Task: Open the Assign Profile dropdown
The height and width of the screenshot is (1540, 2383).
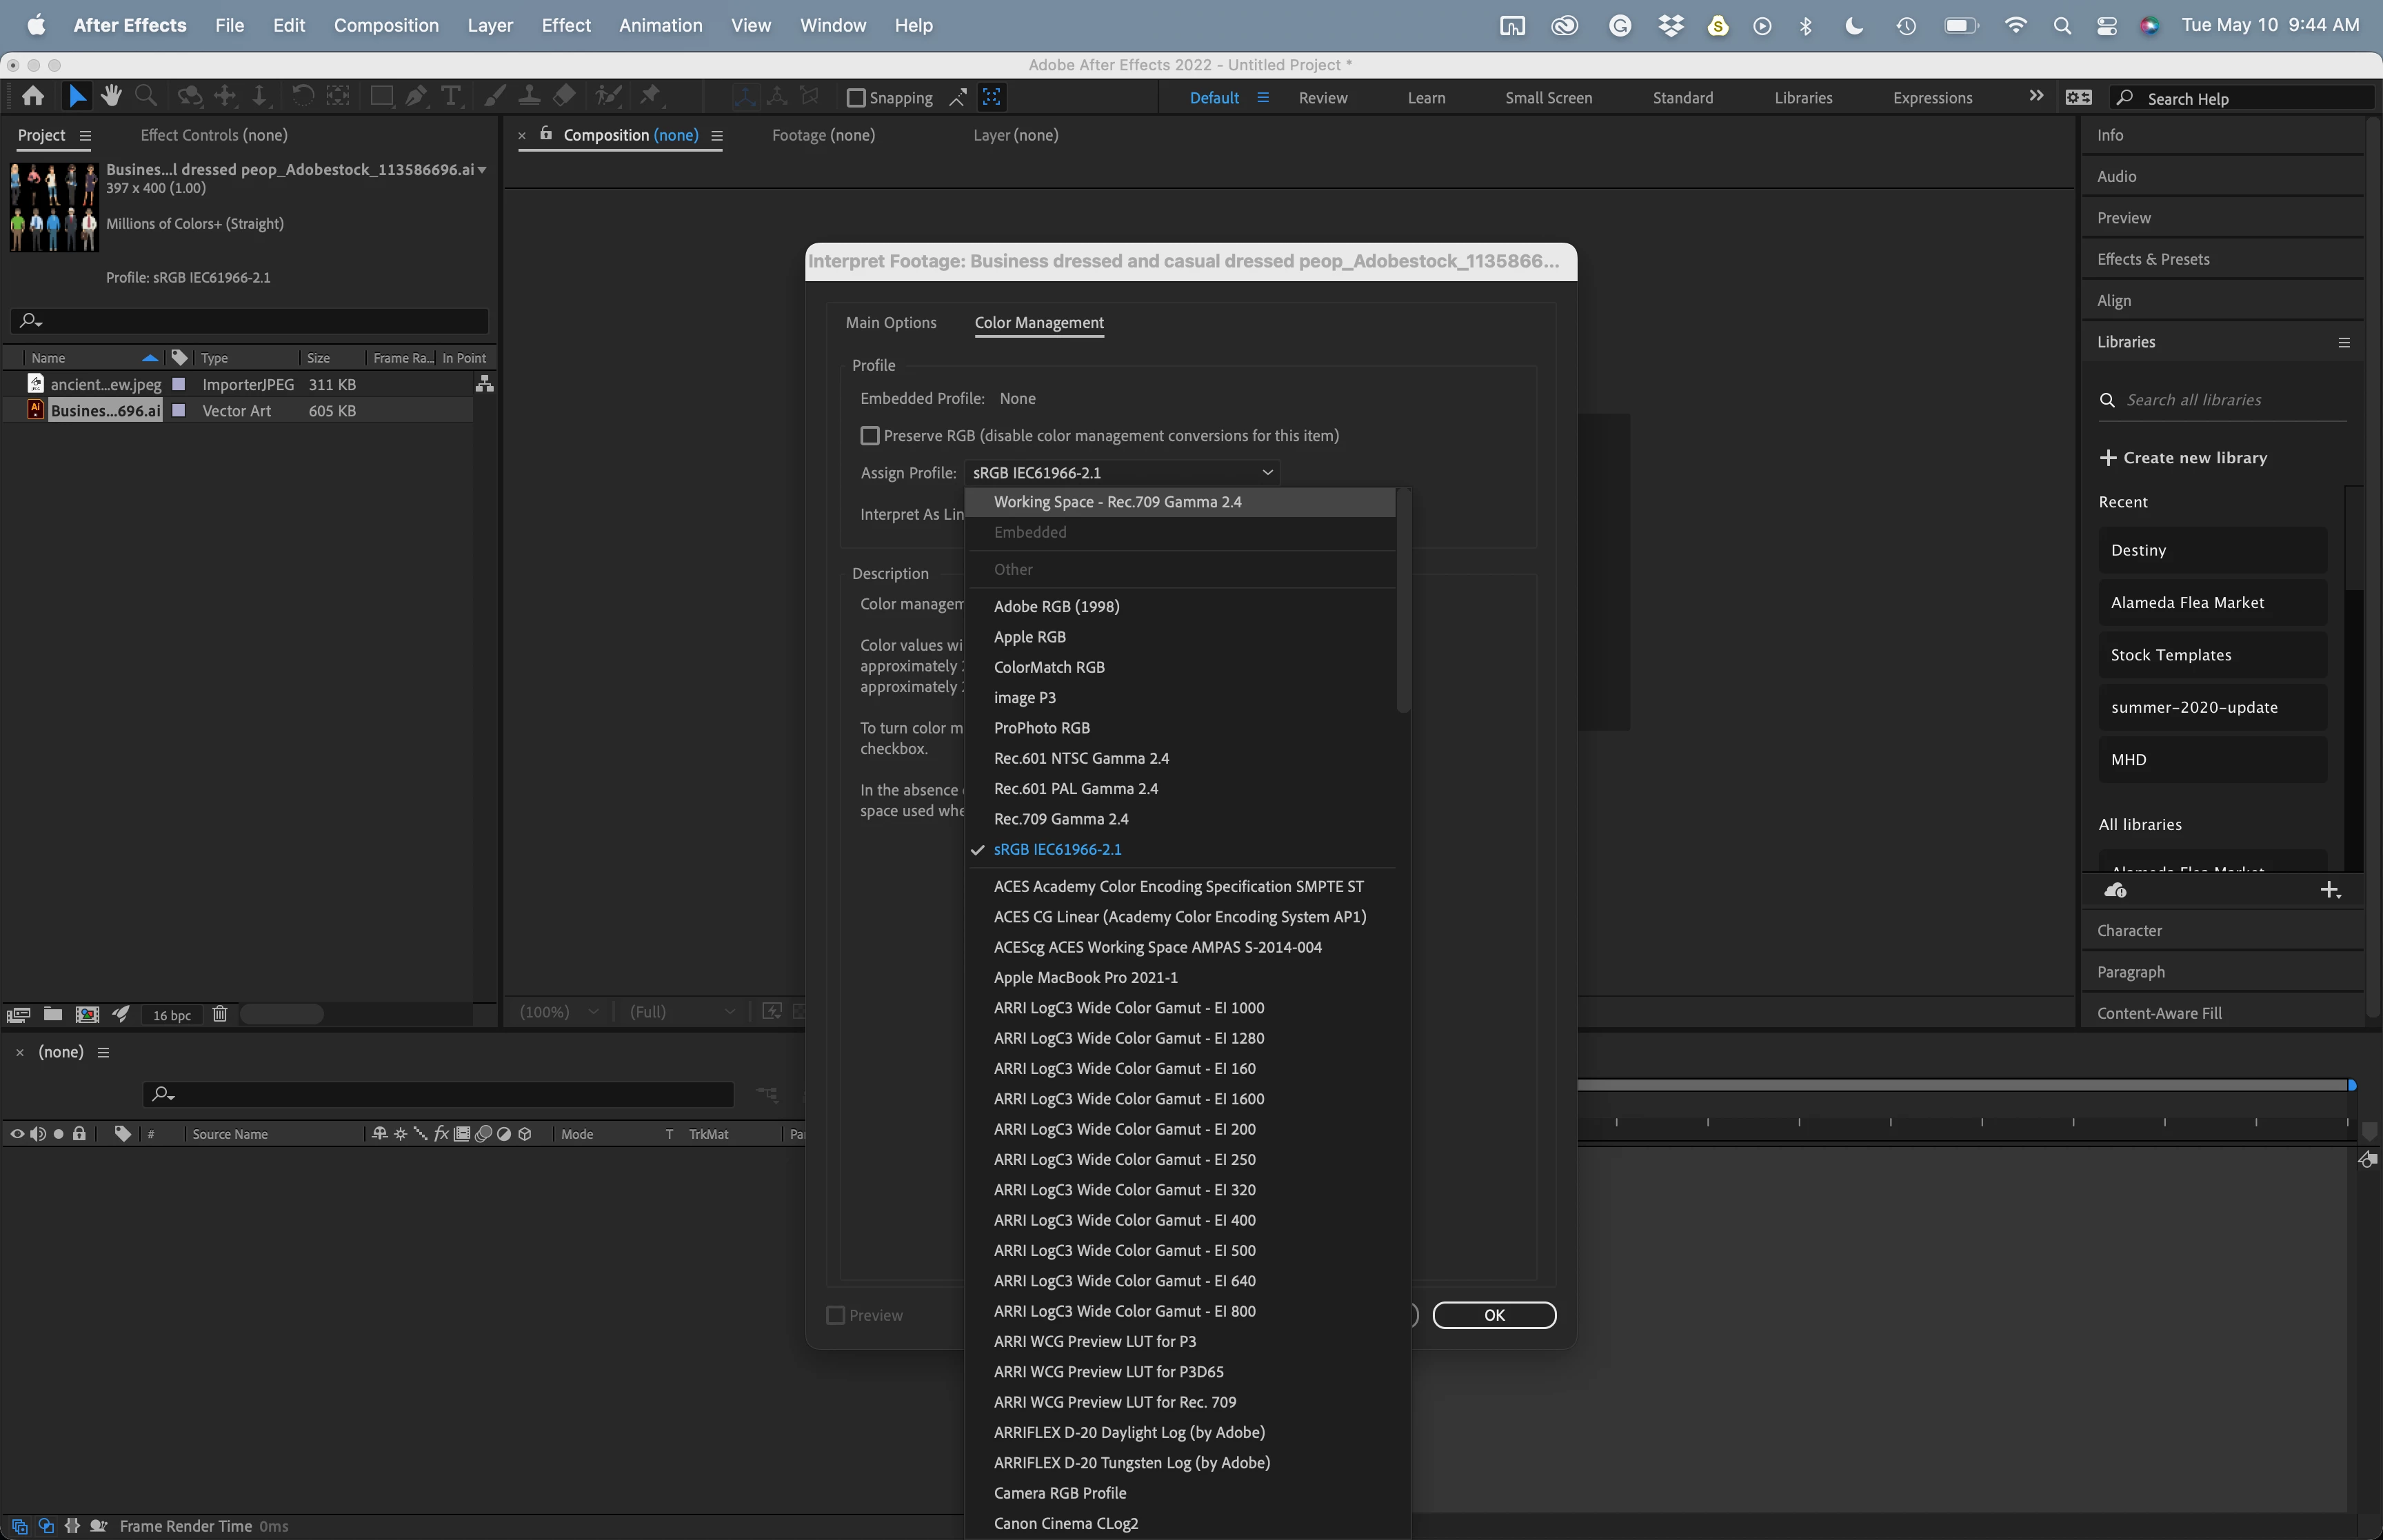Action: pyautogui.click(x=1121, y=473)
